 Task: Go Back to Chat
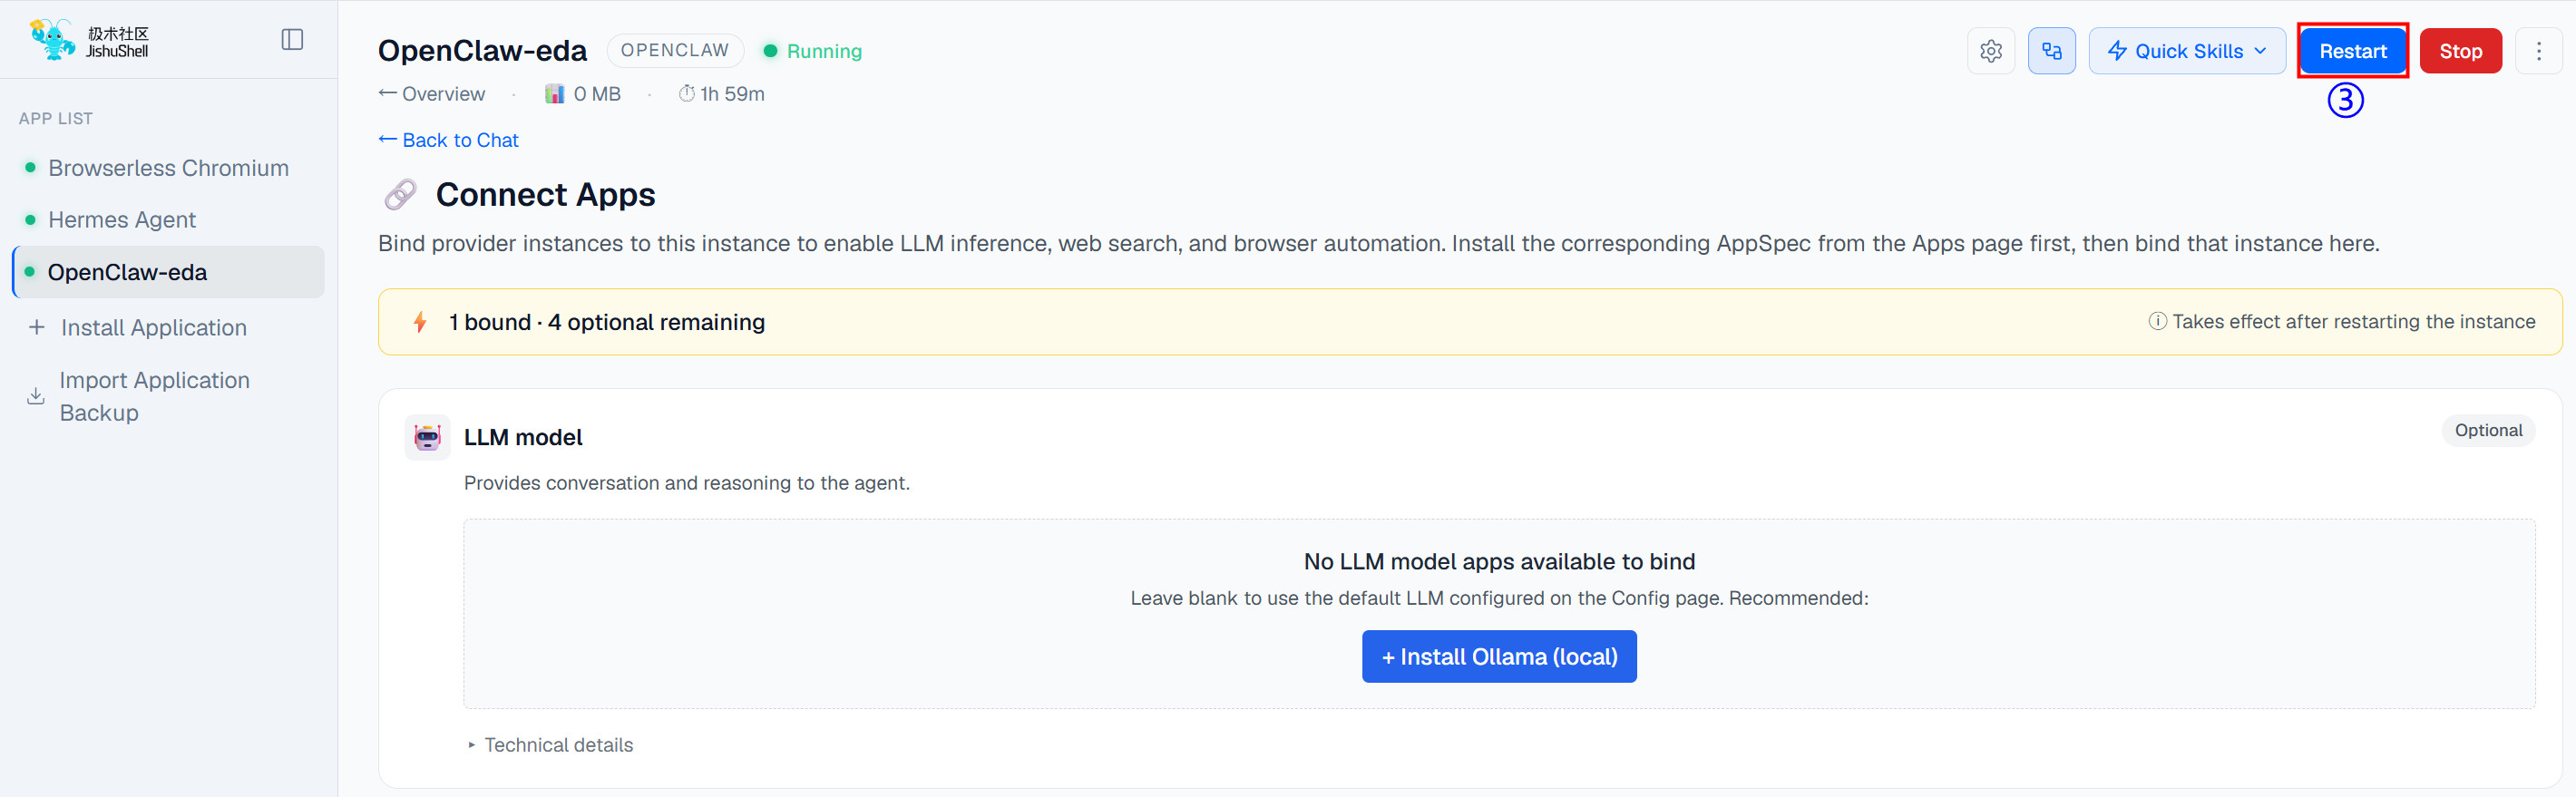point(448,140)
